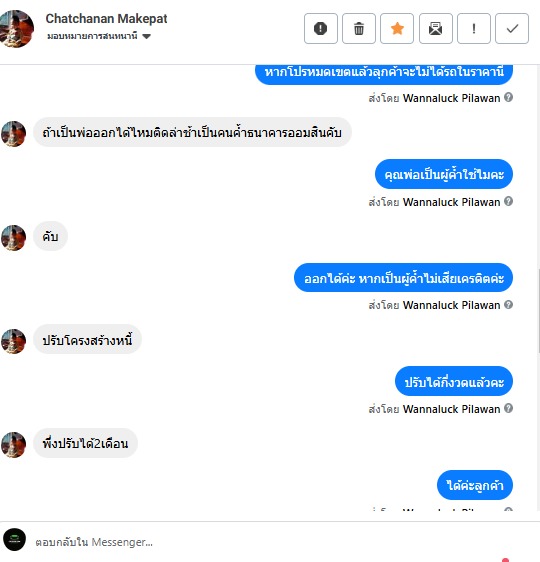The height and width of the screenshot is (562, 540).
Task: Click sender name Wannaluck Pilawan under ออกได้ค่ะ
Action: (x=451, y=305)
